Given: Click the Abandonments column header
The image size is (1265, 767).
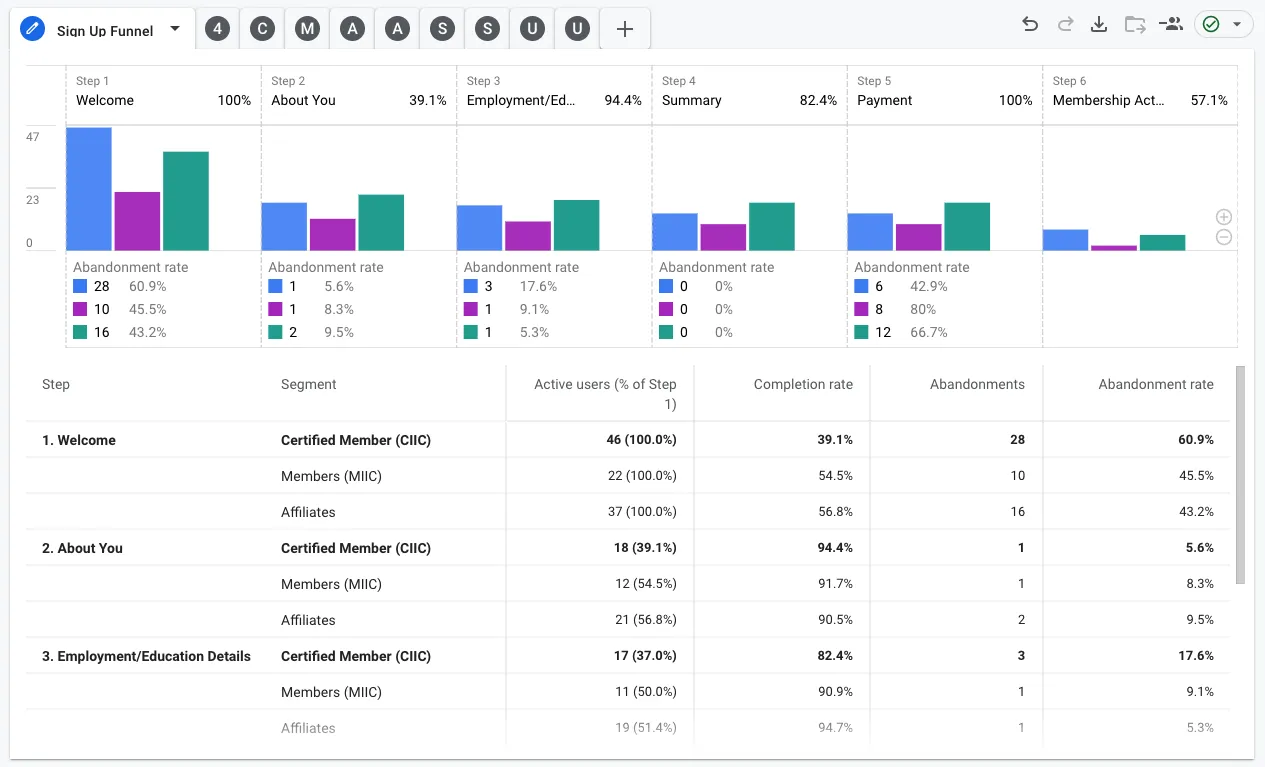Looking at the screenshot, I should pos(977,384).
